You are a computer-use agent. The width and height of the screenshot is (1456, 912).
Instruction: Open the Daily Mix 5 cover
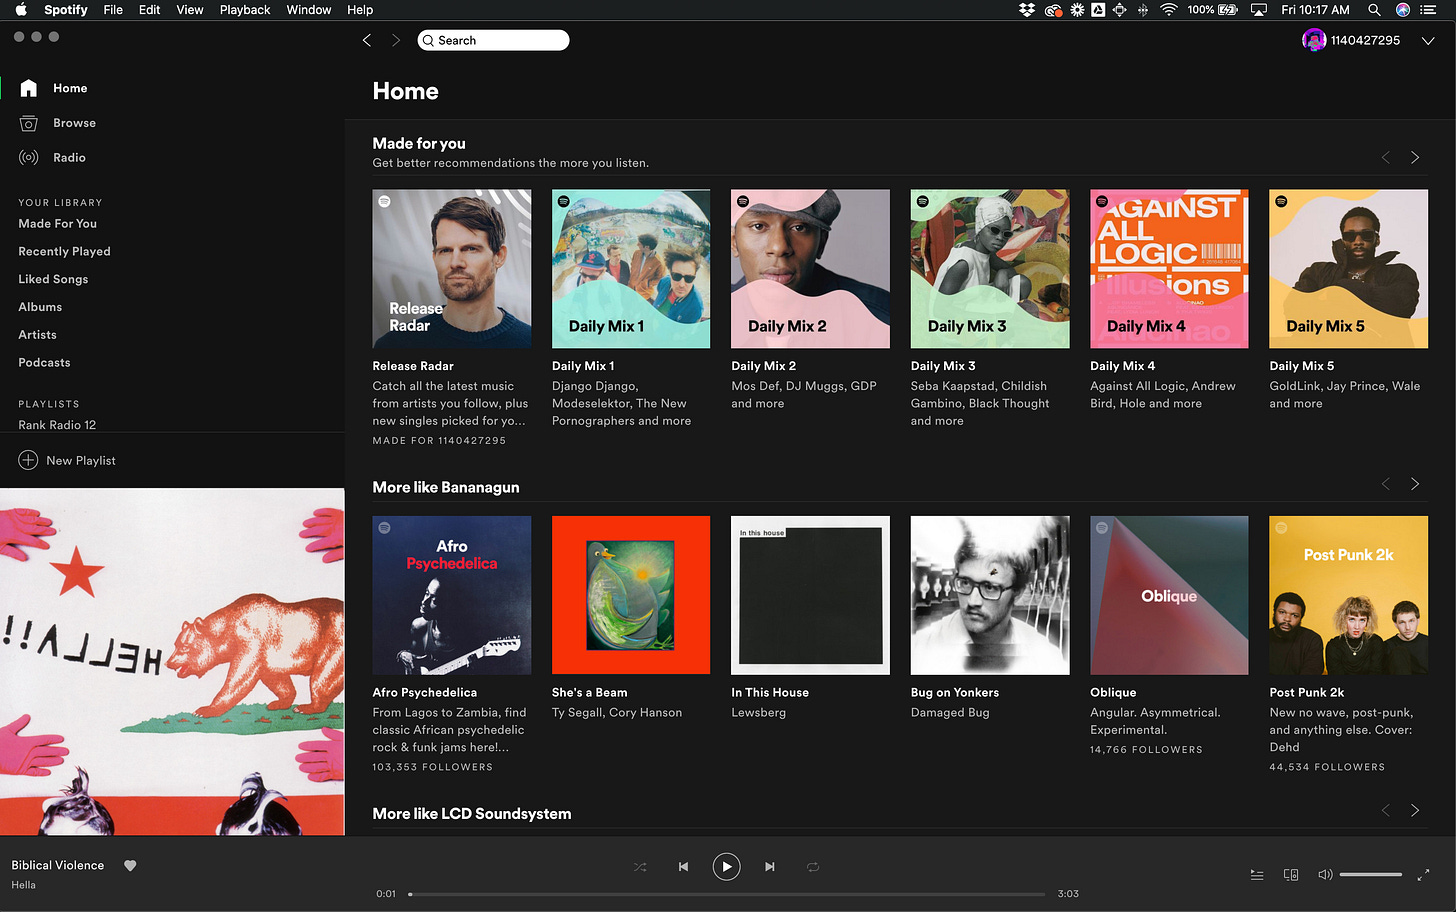(x=1349, y=269)
